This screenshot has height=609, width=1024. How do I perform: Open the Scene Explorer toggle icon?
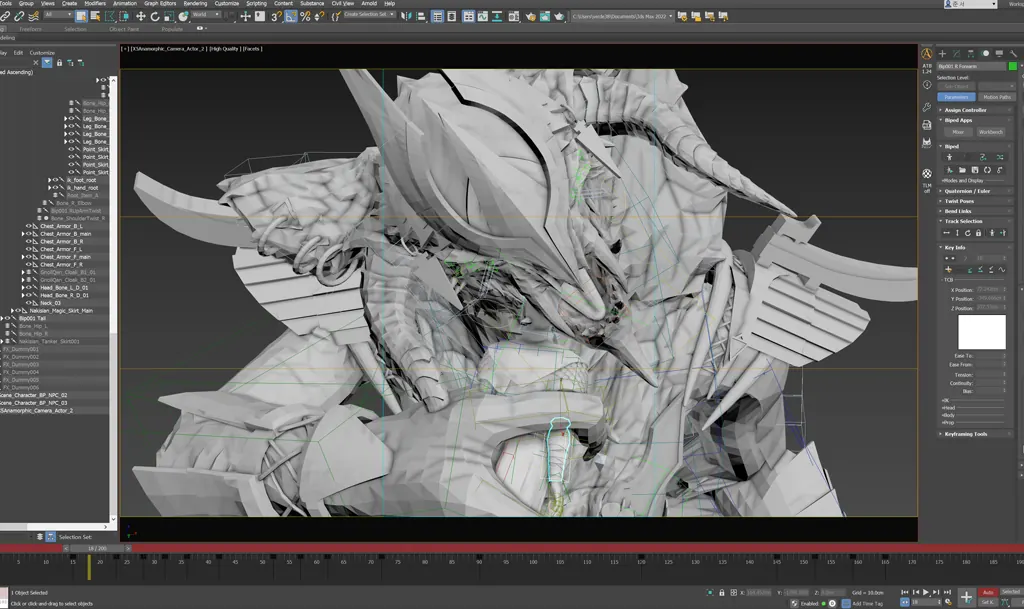(x=438, y=16)
